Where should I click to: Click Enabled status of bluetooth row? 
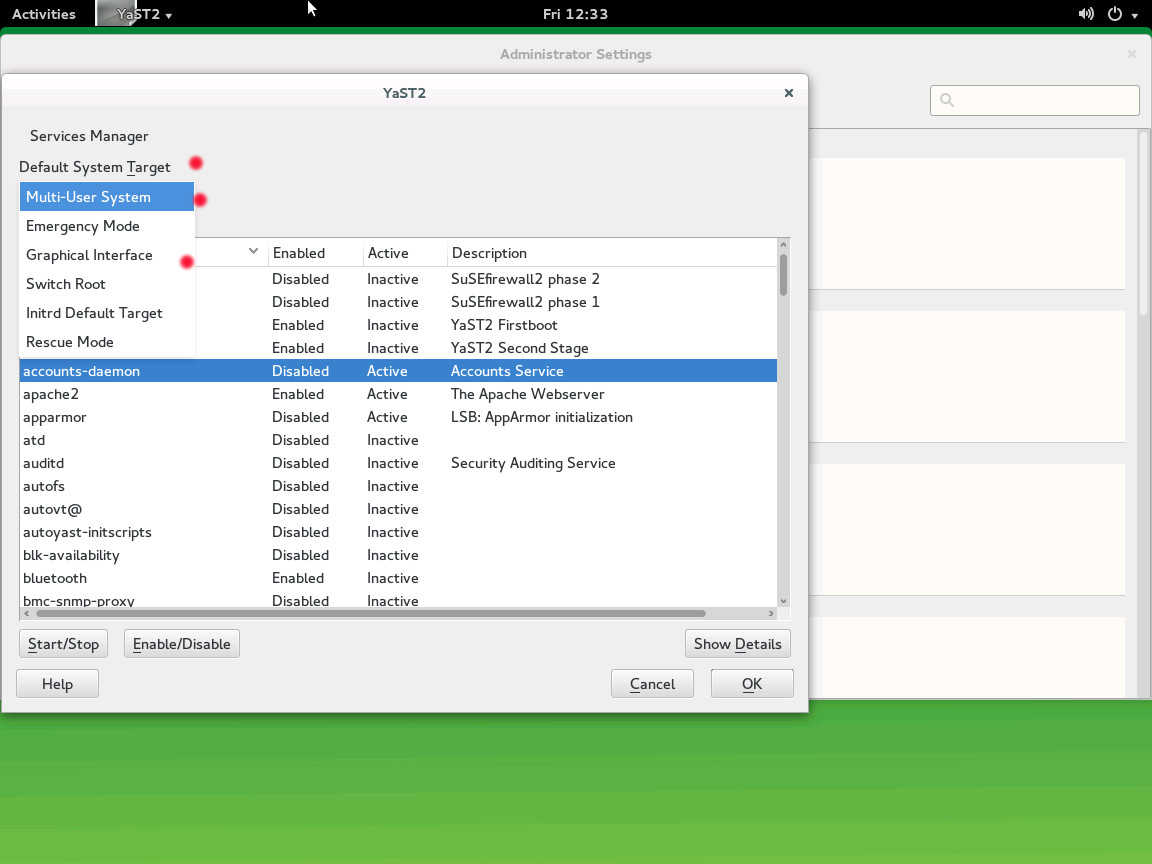[x=298, y=578]
